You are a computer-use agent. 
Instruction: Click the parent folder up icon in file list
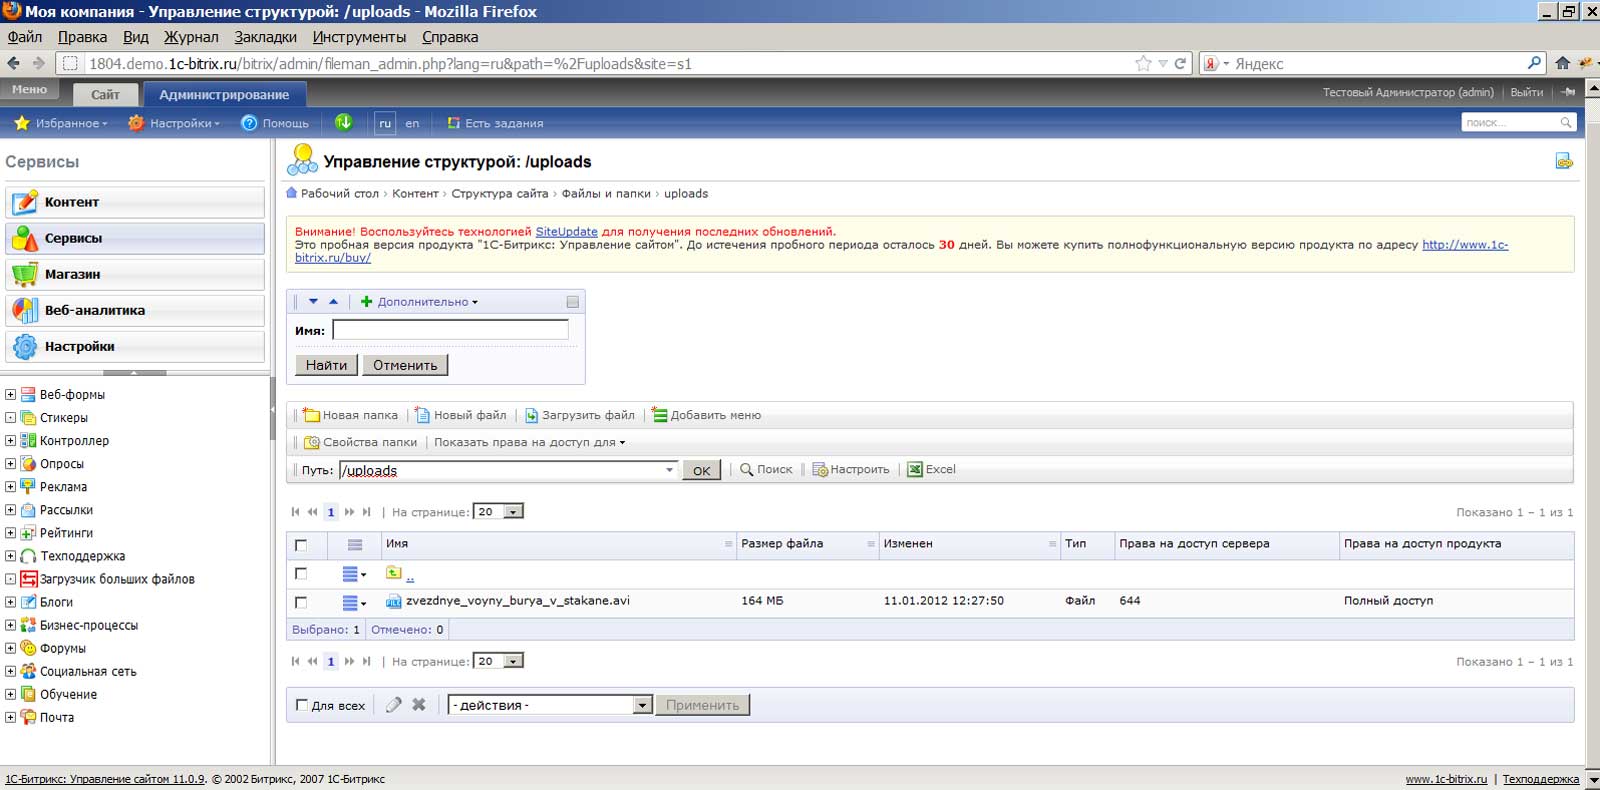click(394, 574)
